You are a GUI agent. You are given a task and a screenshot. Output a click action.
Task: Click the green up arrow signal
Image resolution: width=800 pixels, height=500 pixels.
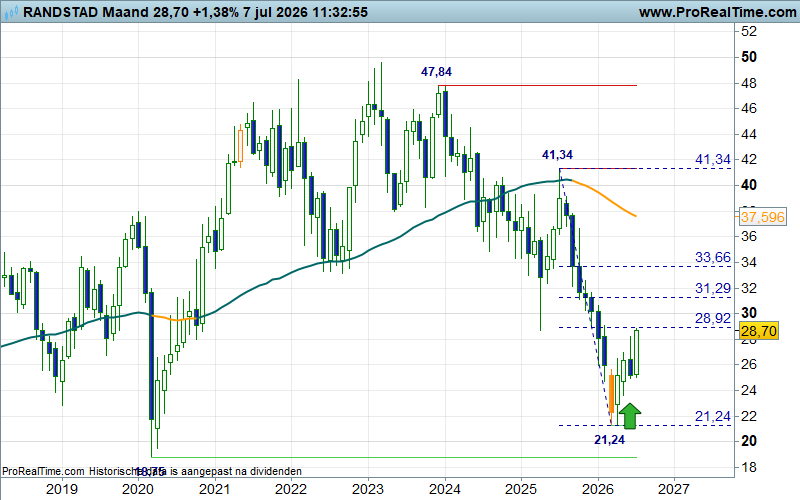630,415
